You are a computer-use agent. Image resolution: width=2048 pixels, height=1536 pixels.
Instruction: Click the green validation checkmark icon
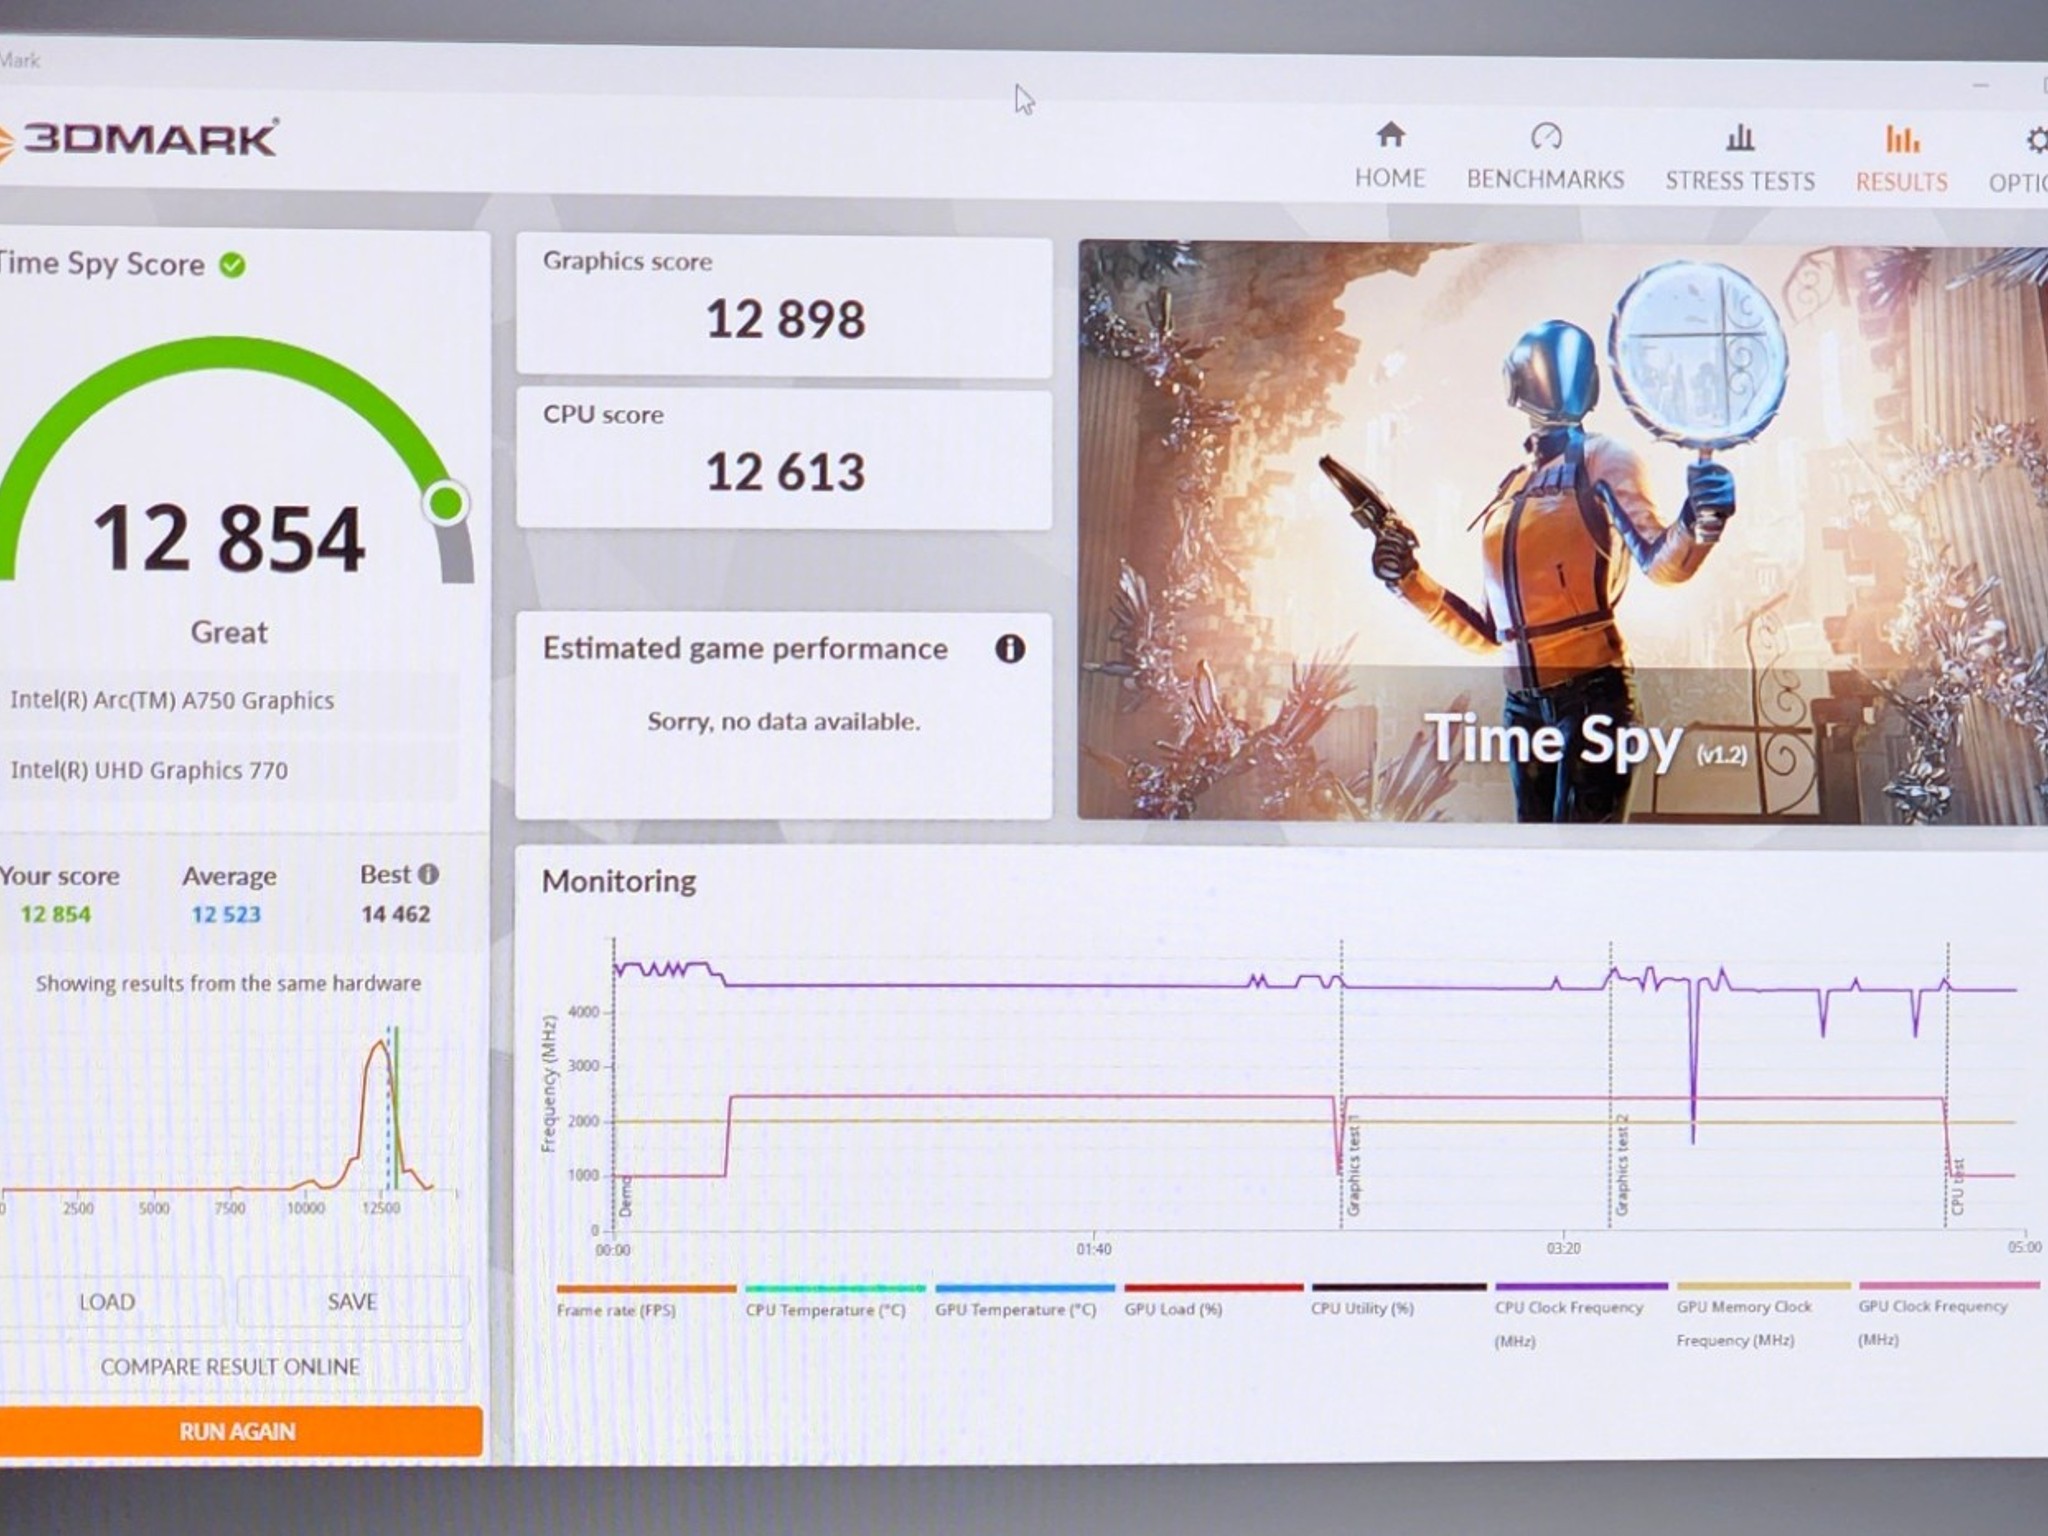[x=233, y=265]
